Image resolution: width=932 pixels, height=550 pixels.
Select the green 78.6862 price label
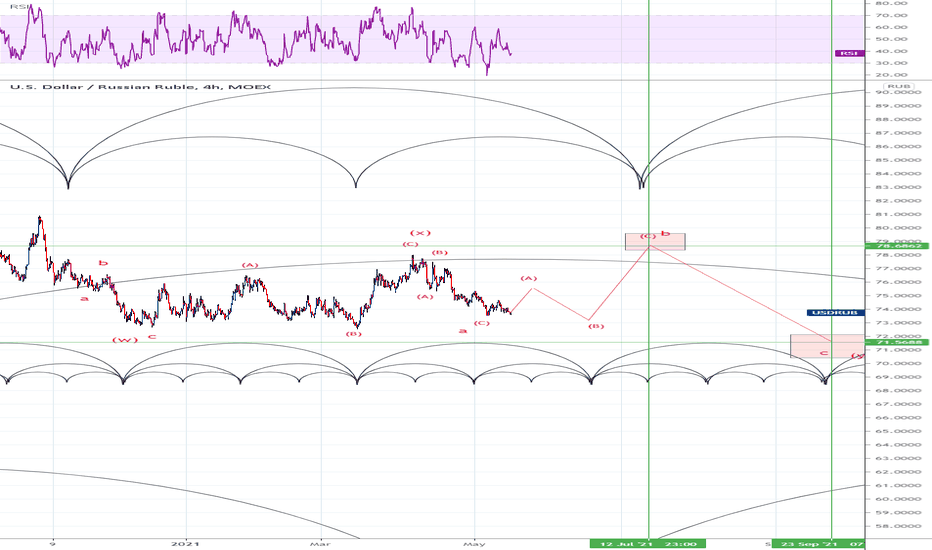tap(898, 246)
